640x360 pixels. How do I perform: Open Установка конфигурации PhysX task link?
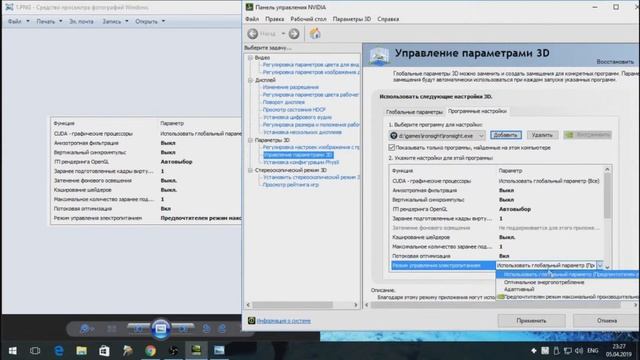coord(301,162)
